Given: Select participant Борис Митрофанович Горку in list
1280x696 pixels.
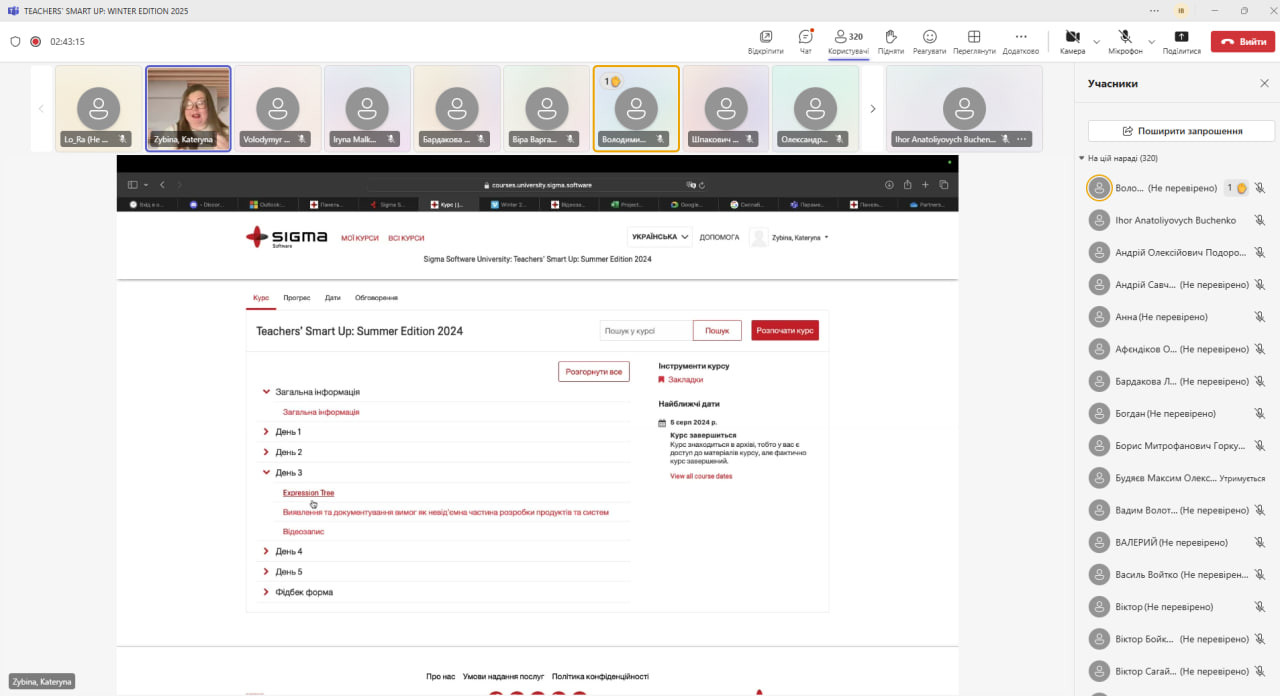Looking at the screenshot, I should [x=1175, y=446].
